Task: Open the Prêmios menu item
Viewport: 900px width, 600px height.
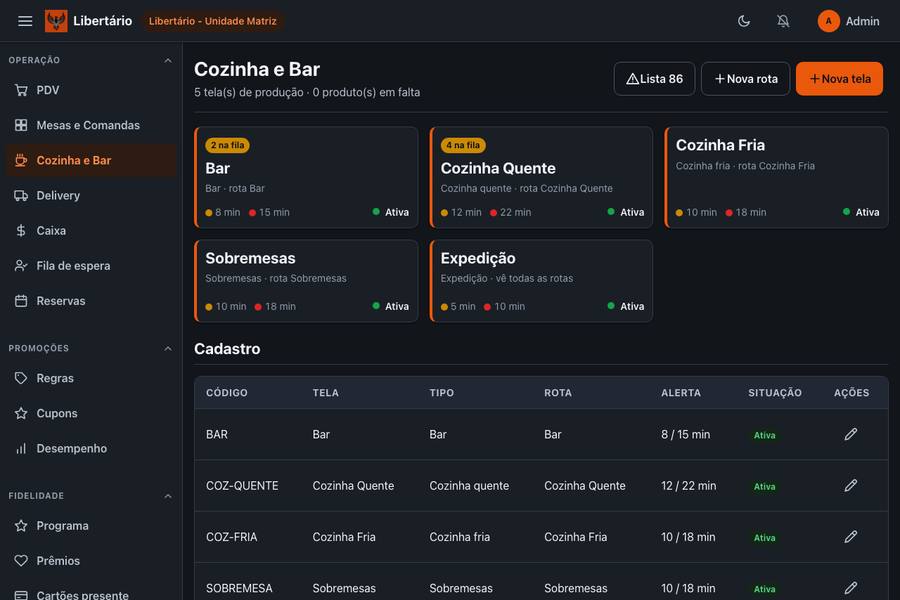Action: coord(91,560)
